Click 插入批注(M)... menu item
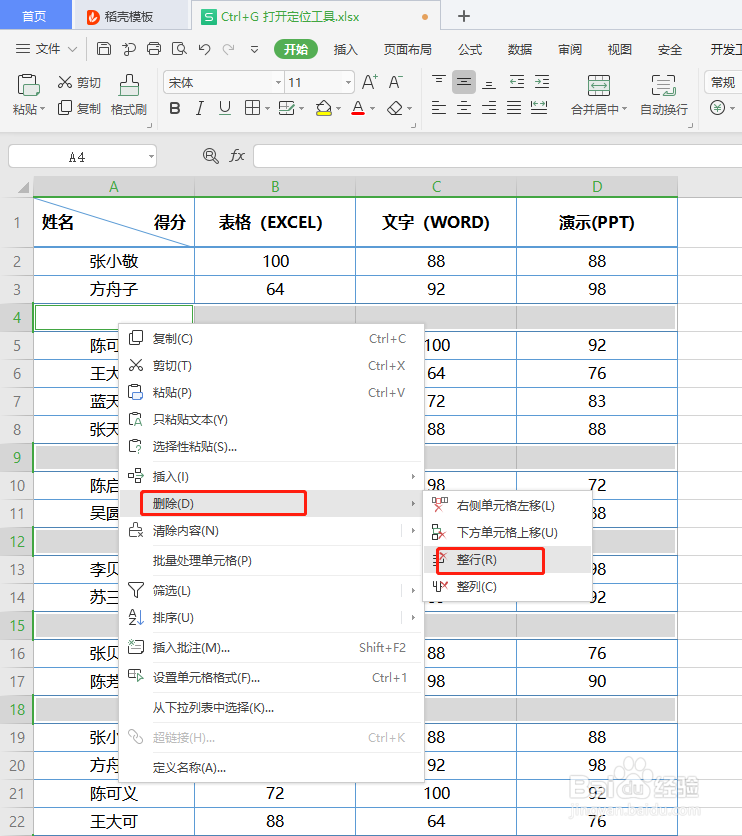This screenshot has width=742, height=836. pyautogui.click(x=272, y=648)
